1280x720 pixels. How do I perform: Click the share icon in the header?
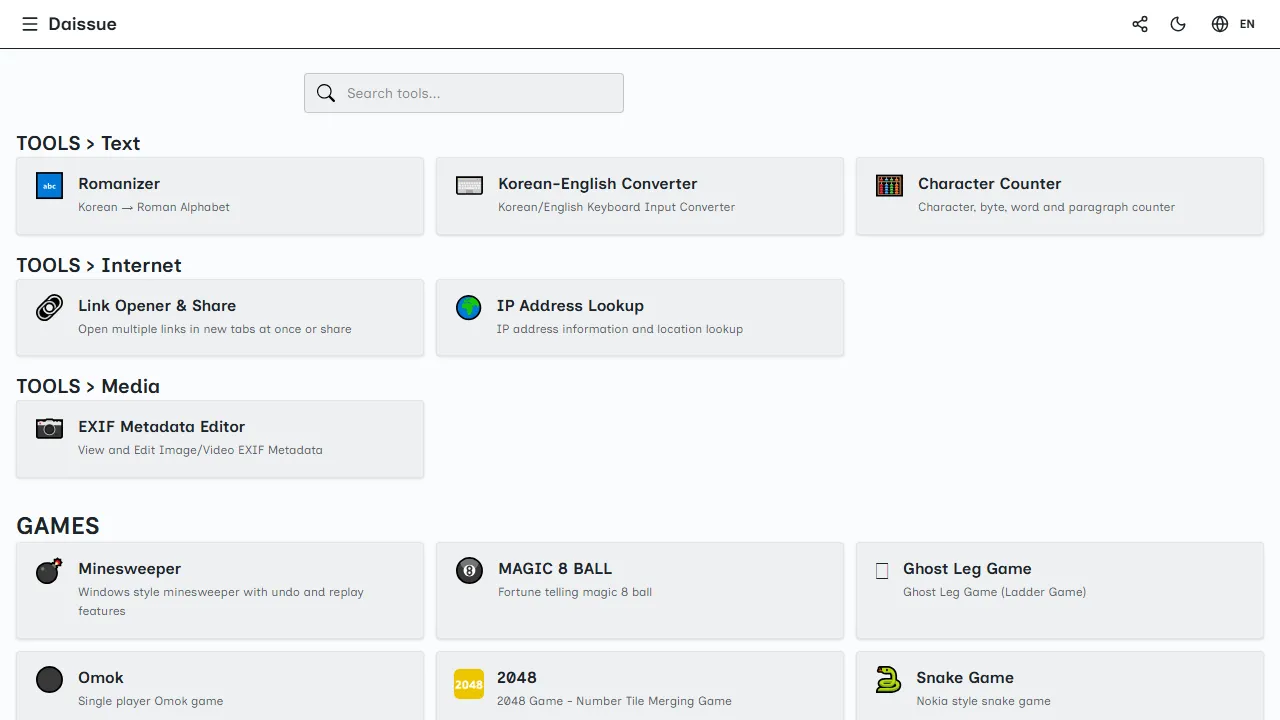coord(1139,23)
